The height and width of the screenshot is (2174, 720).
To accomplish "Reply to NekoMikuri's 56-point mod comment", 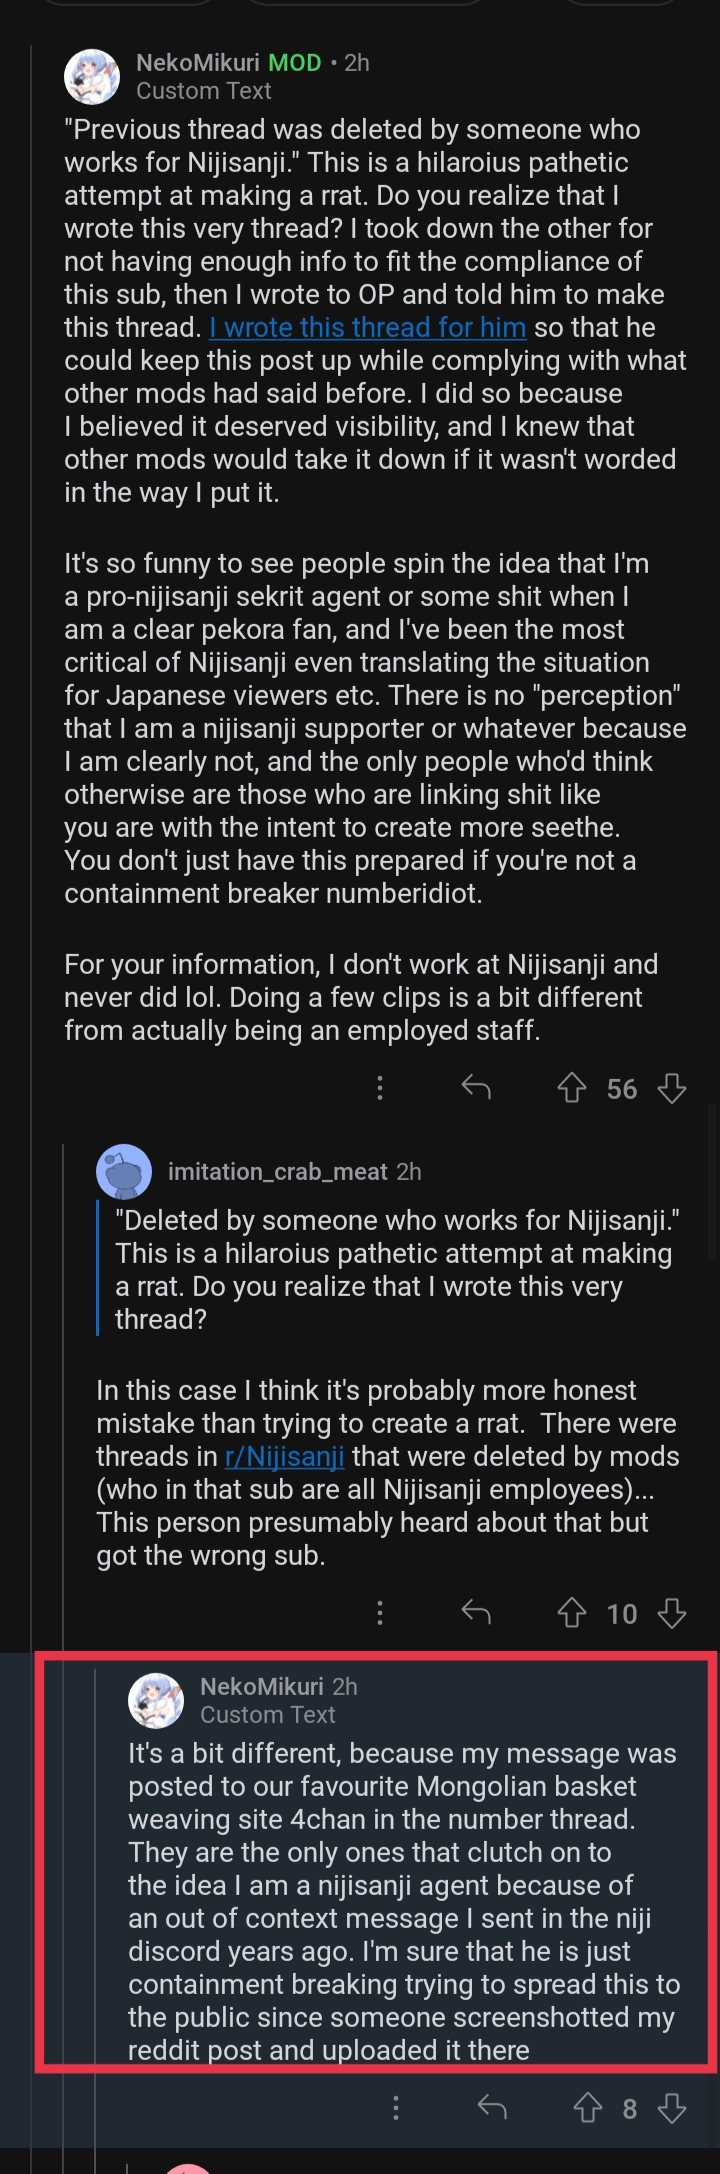I will pos(476,1088).
